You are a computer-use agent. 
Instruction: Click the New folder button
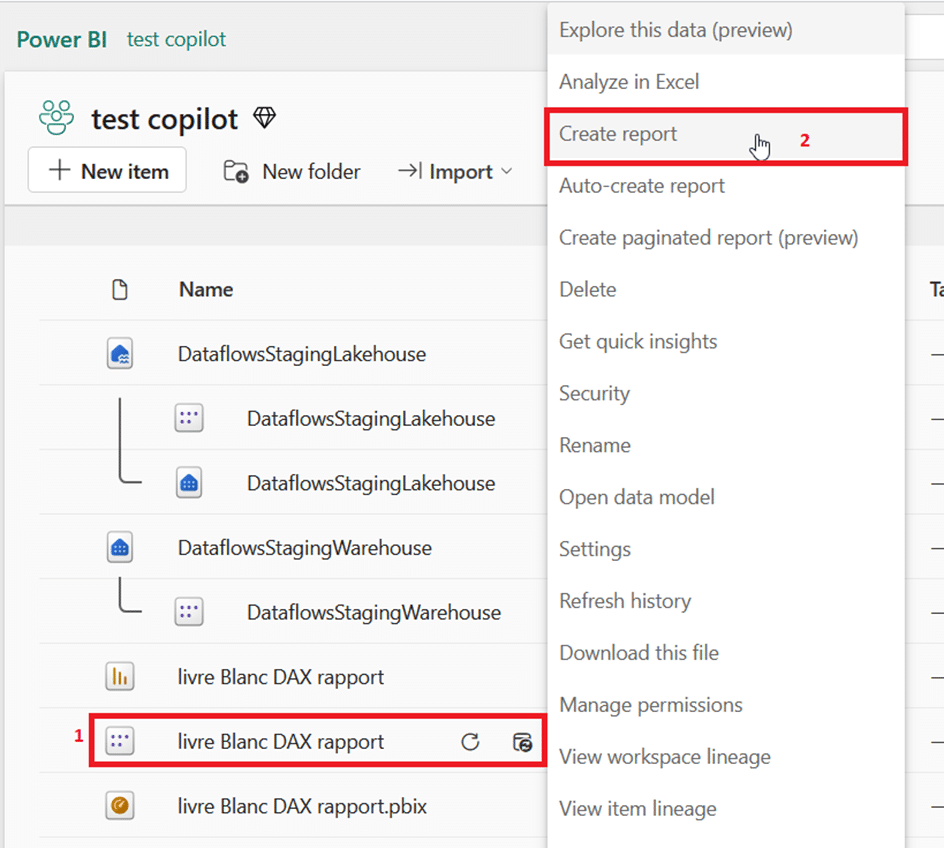click(292, 172)
